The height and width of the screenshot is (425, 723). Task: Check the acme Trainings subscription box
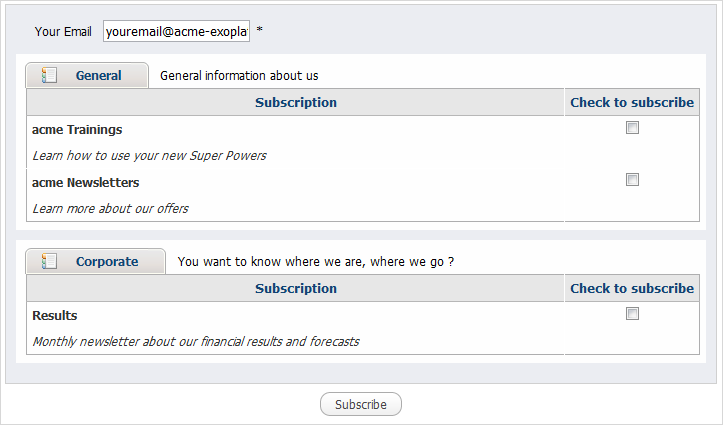(x=632, y=128)
